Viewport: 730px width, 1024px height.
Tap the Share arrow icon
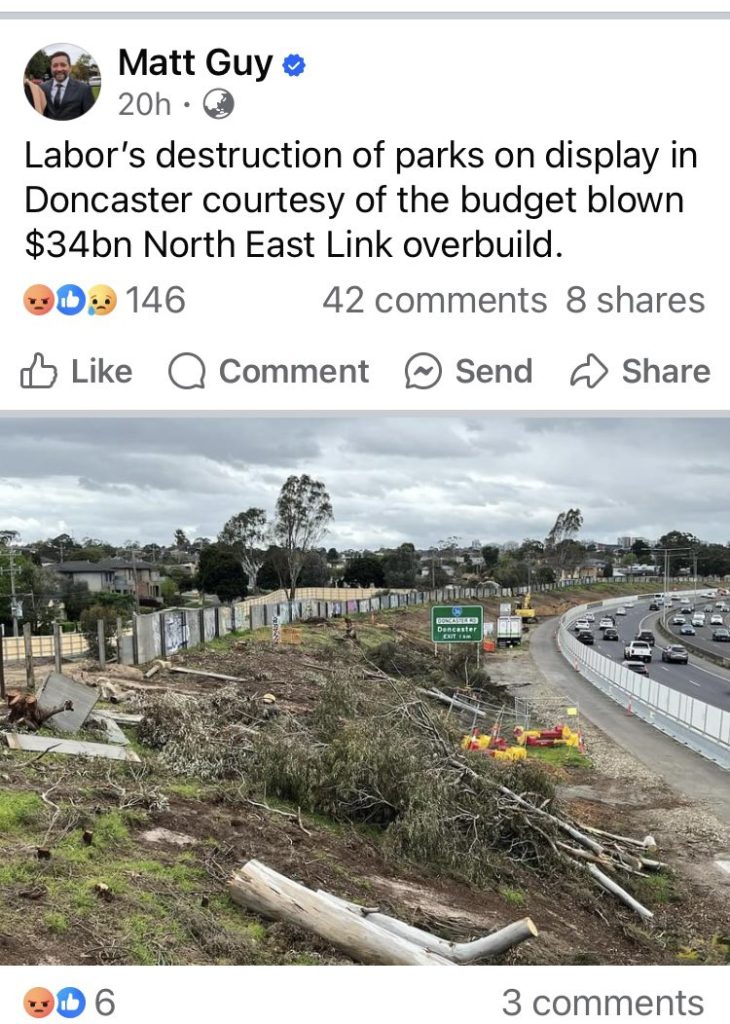pos(589,372)
